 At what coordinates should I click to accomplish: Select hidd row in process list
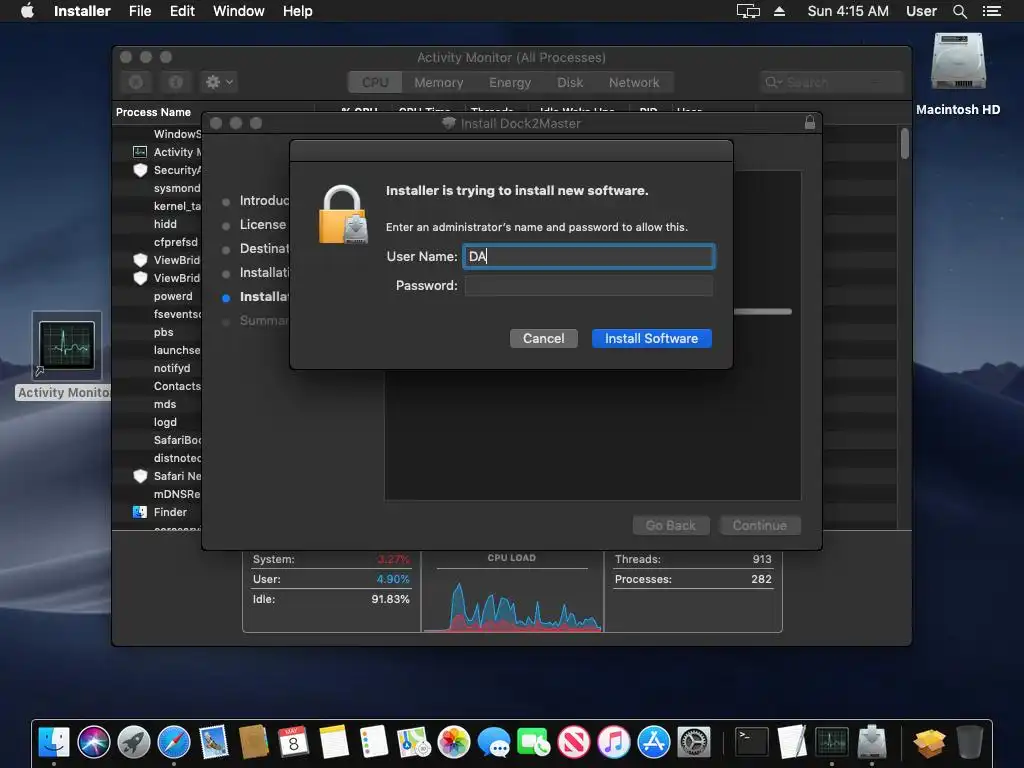click(x=157, y=224)
